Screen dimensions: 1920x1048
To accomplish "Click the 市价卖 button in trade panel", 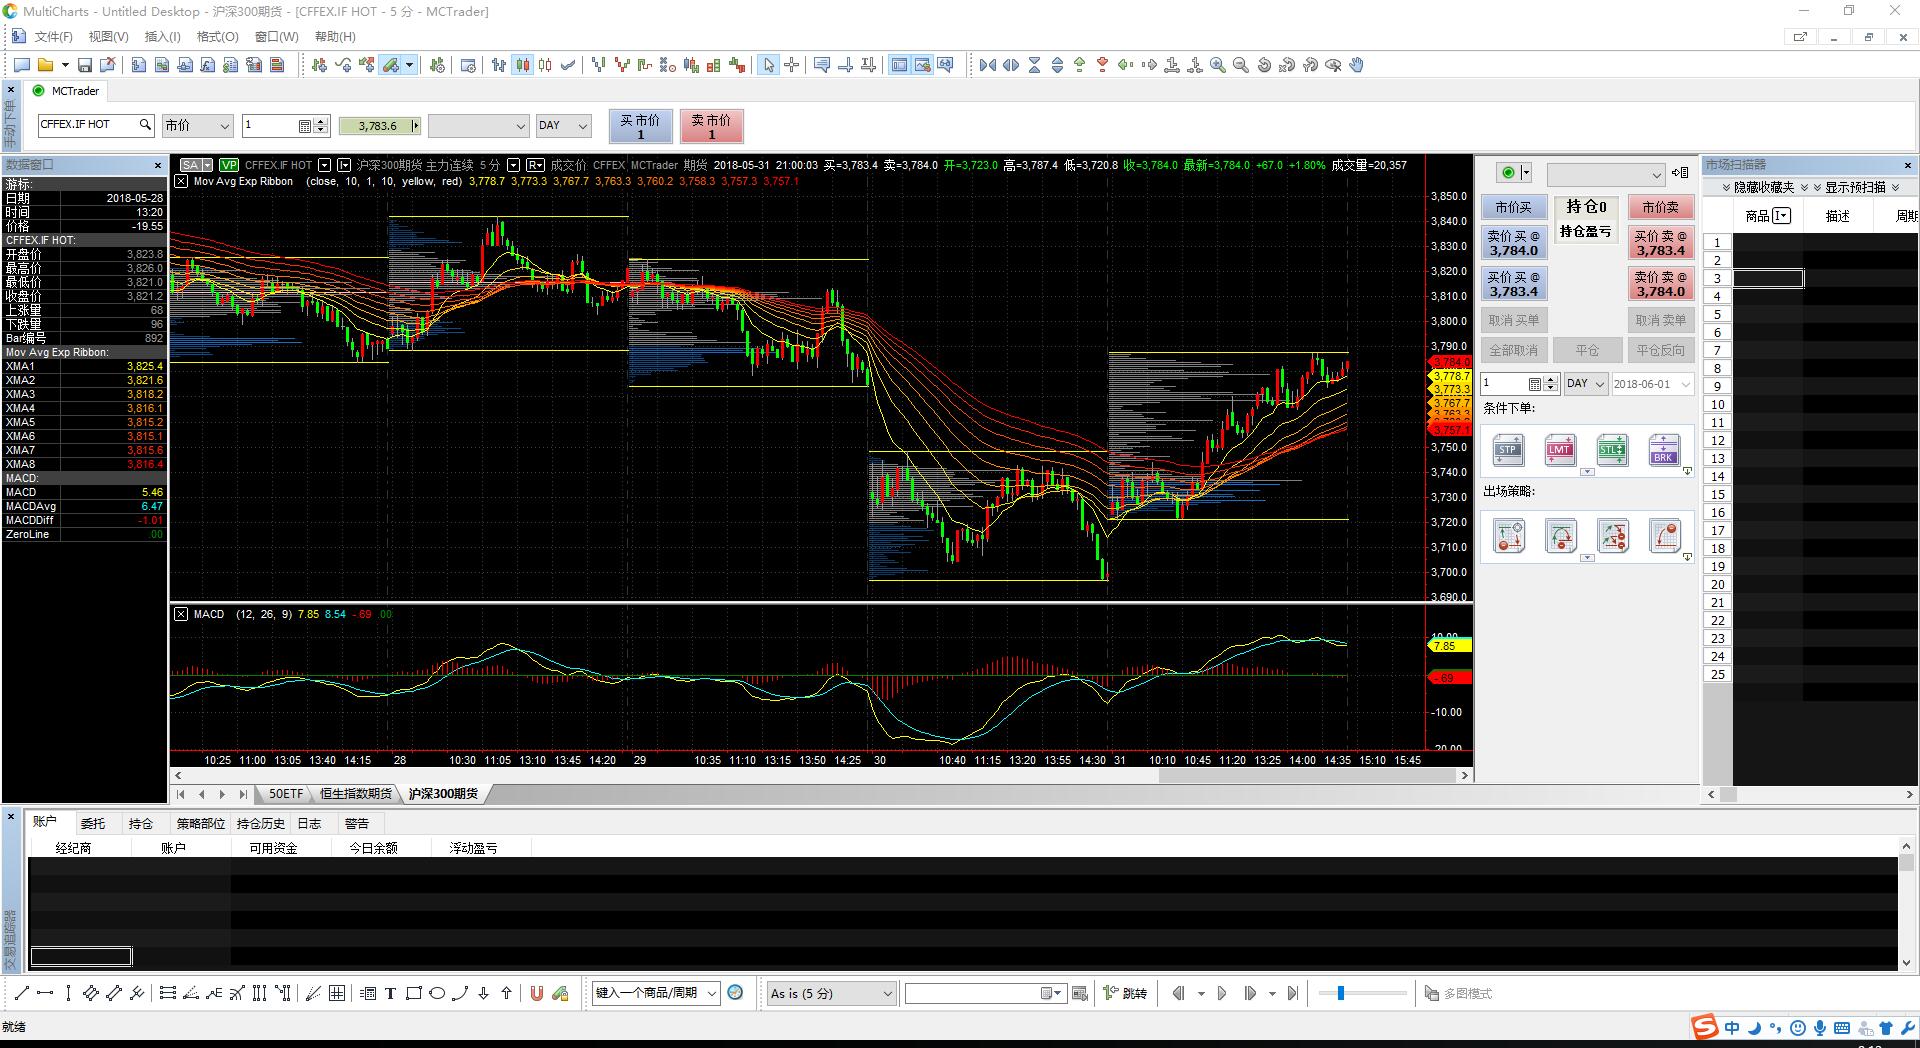I will coord(1660,207).
